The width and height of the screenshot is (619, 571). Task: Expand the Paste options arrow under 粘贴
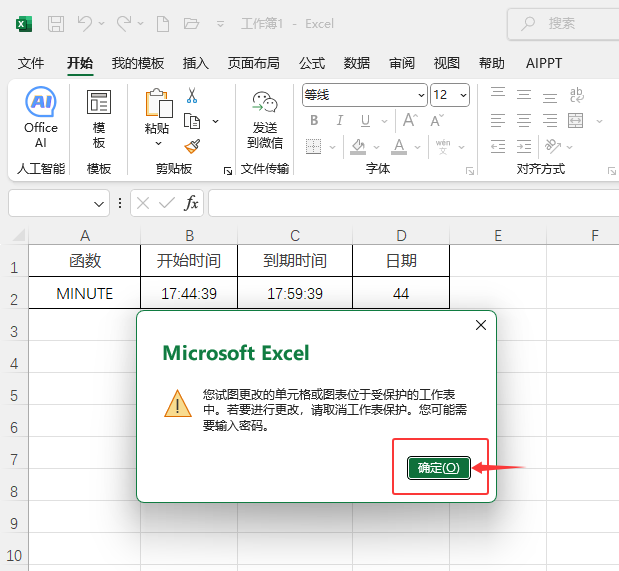click(158, 143)
